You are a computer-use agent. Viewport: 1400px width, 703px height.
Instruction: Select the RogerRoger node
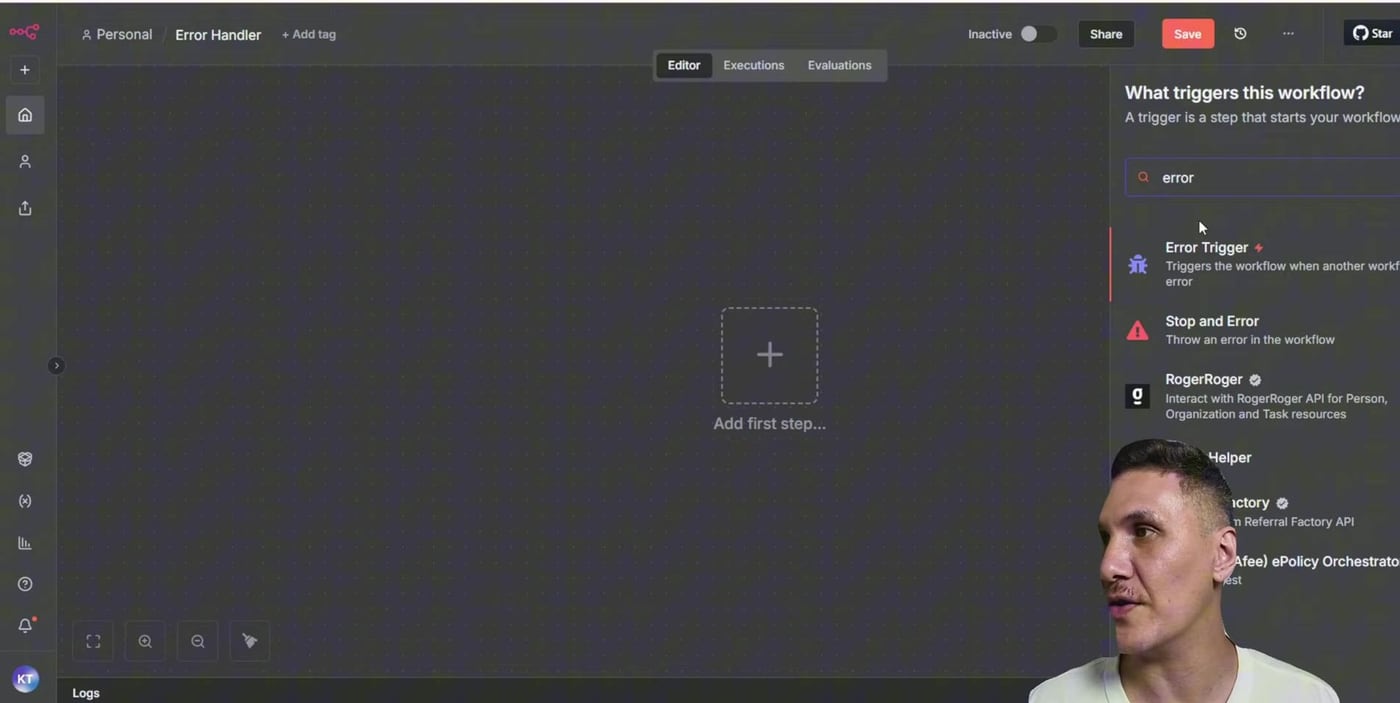point(1255,396)
